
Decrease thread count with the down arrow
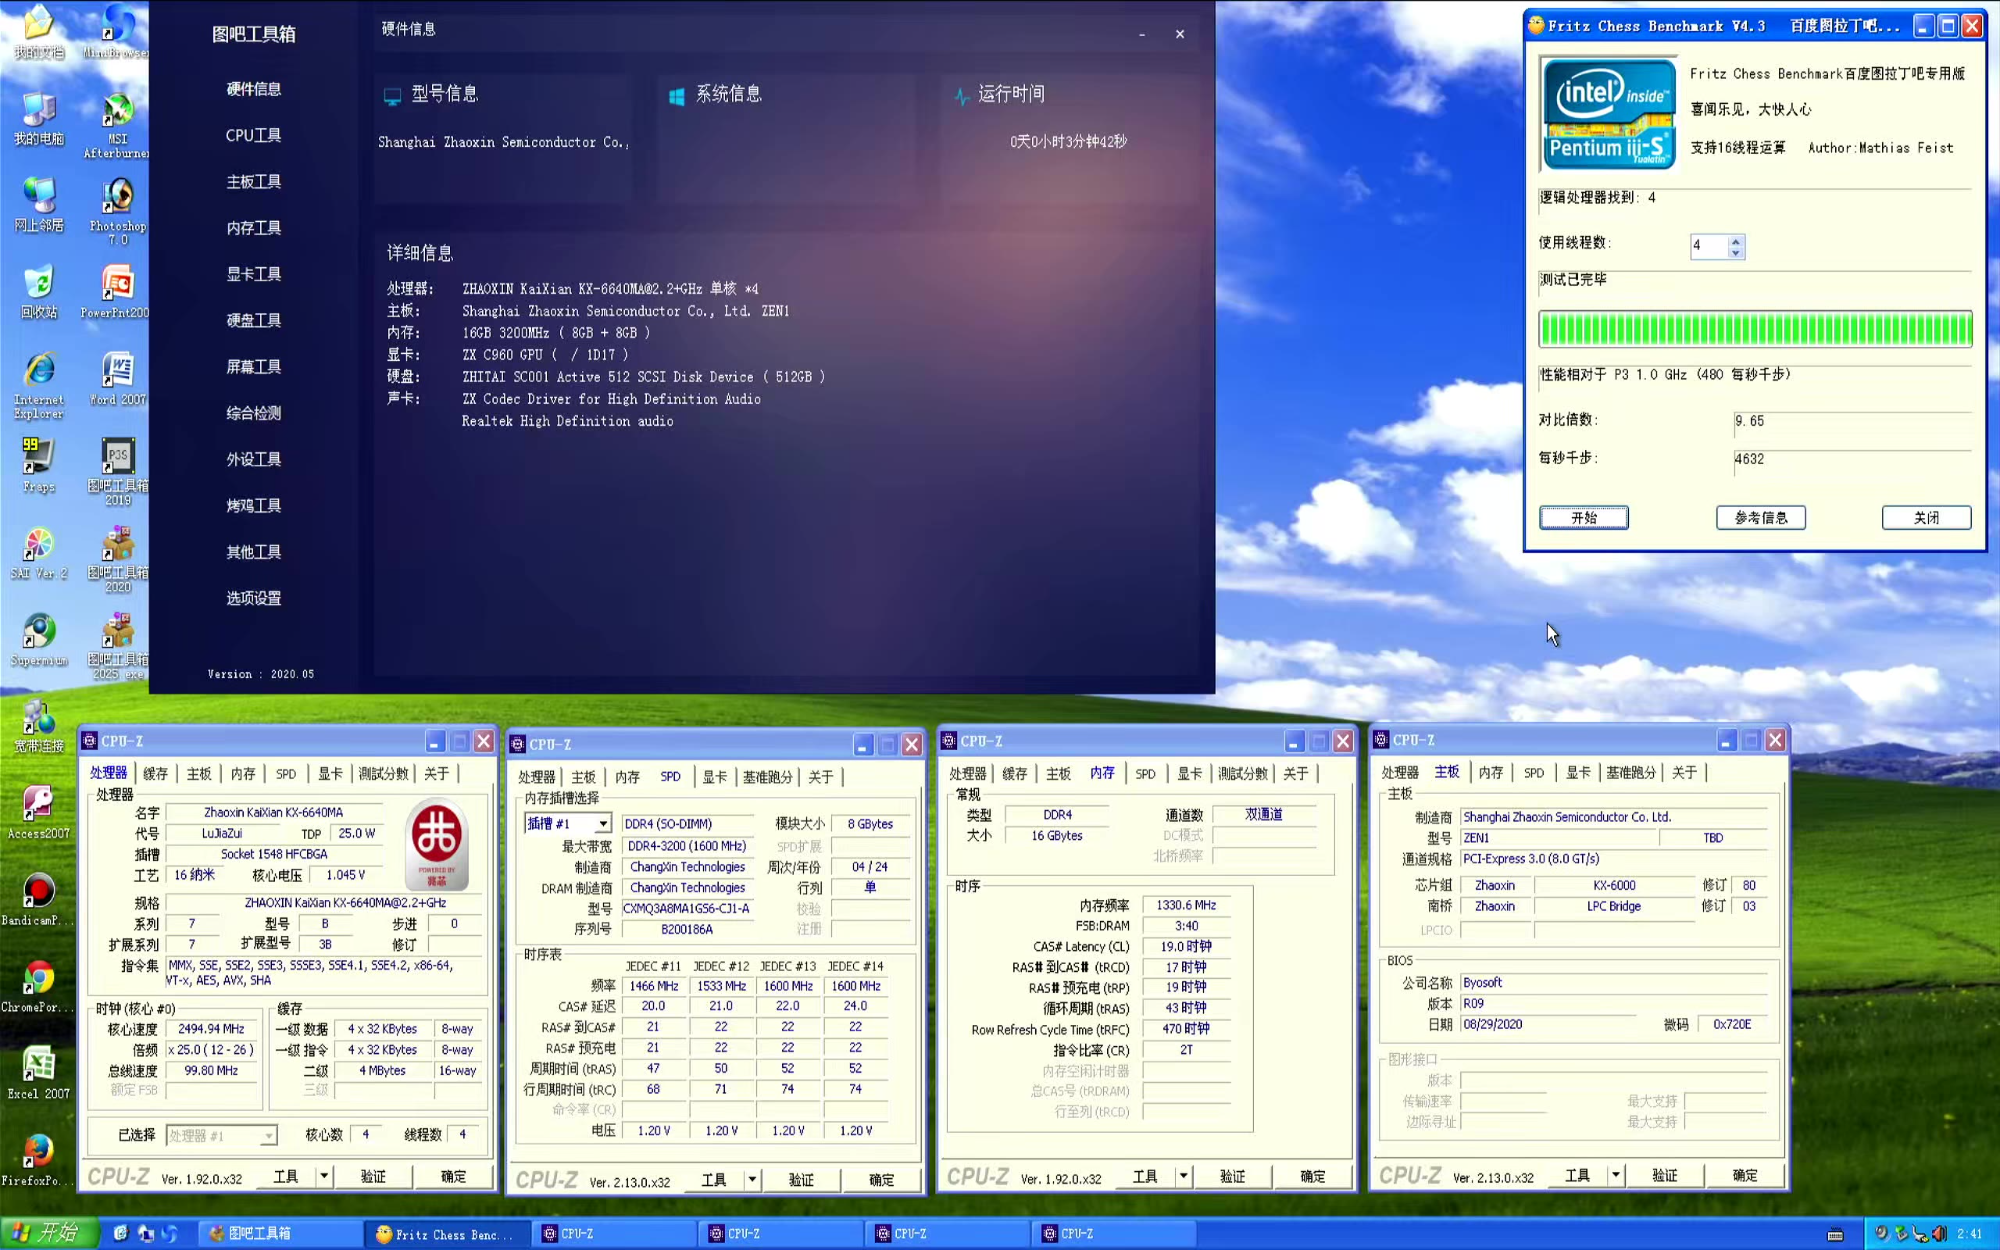pyautogui.click(x=1736, y=252)
